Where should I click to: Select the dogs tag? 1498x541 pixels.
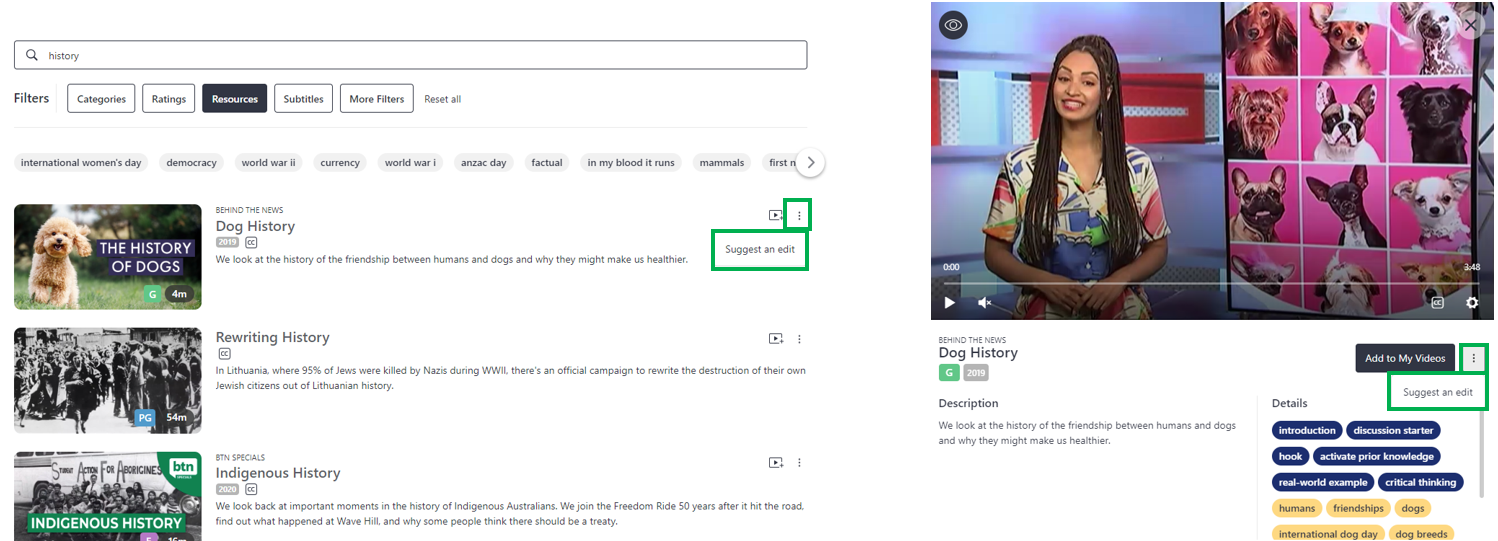(x=1413, y=508)
